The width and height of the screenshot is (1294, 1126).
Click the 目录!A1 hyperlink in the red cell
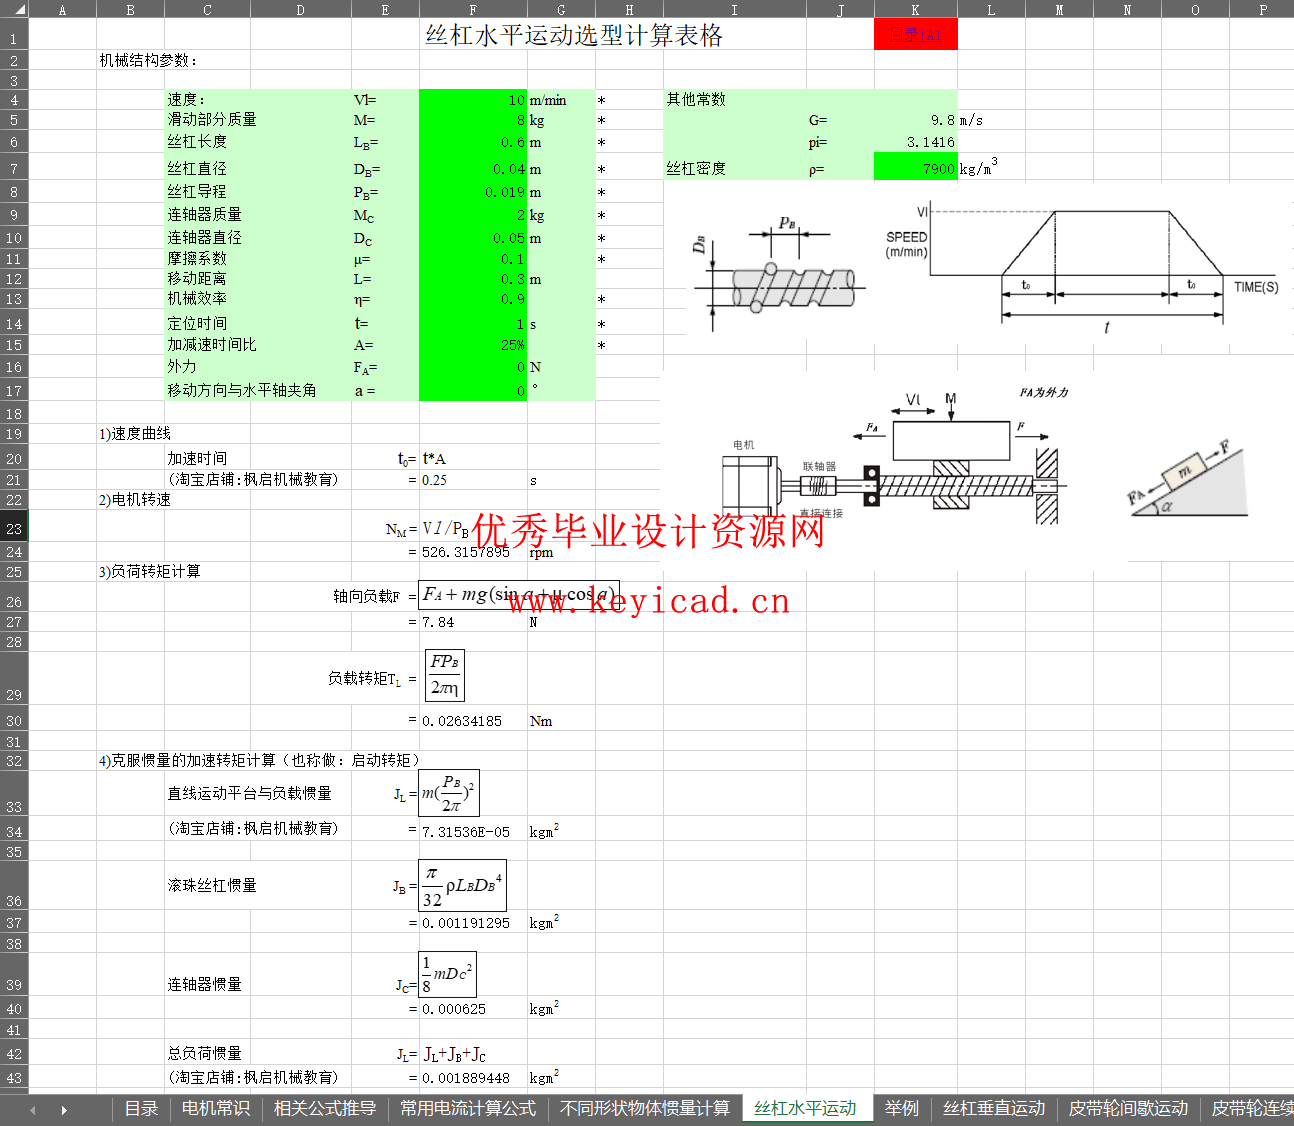[915, 35]
